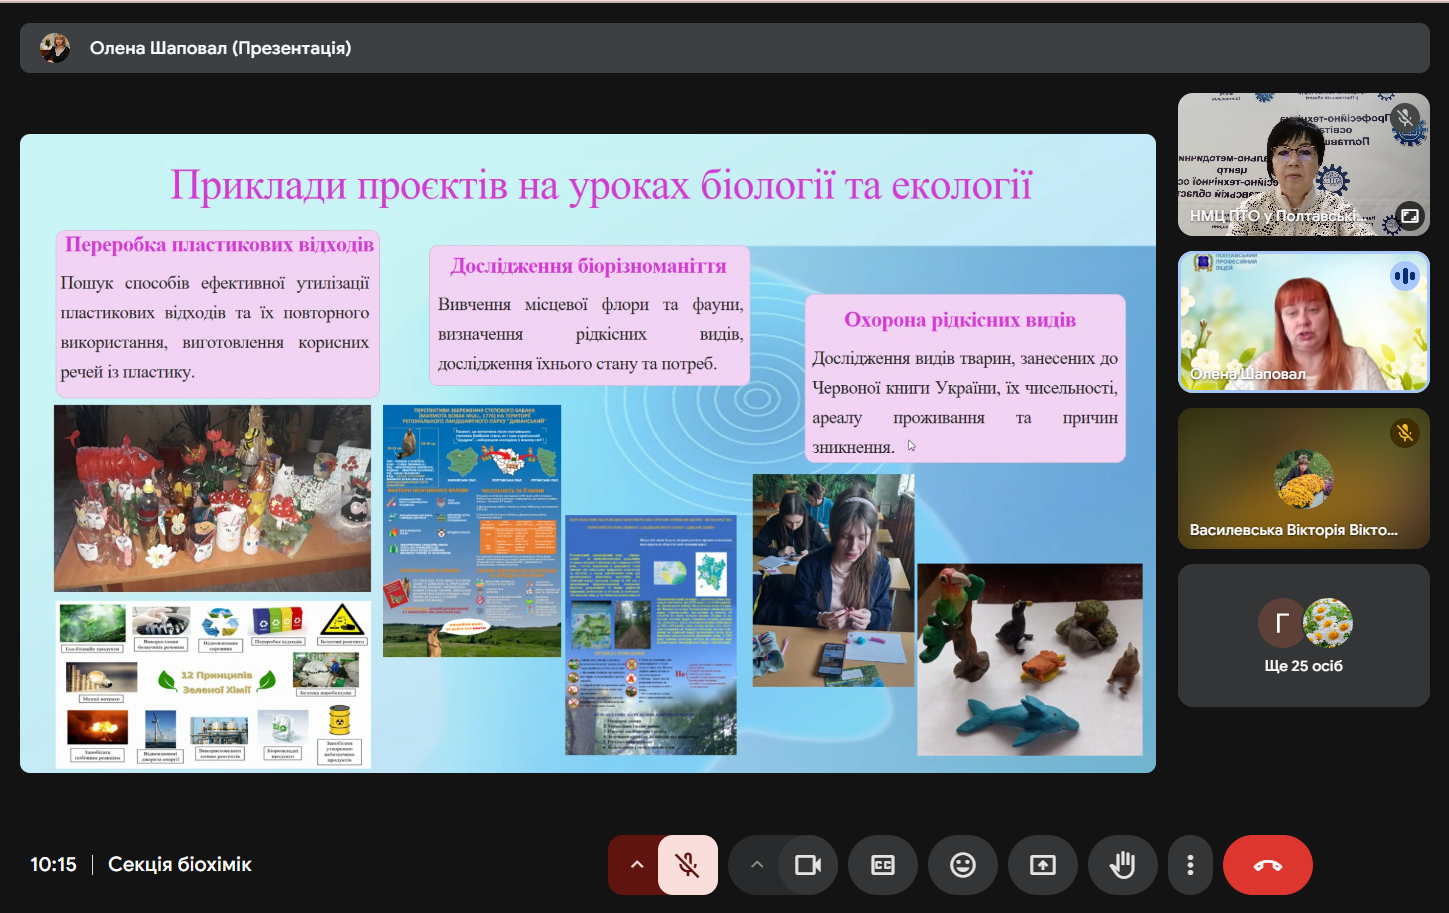Click the 'Секція біохімік' meeting name

[180, 865]
